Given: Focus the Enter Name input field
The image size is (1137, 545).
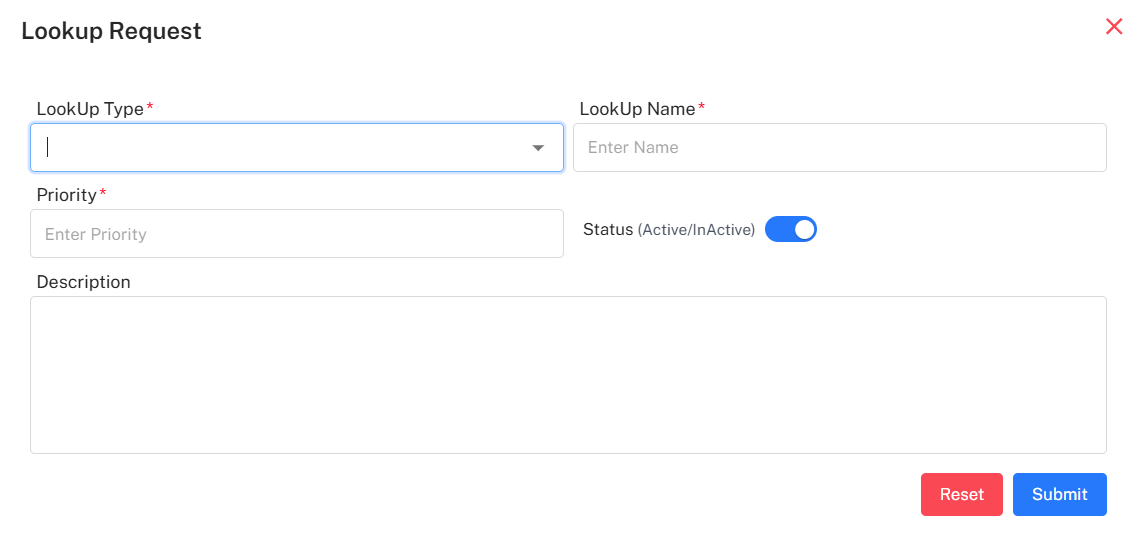Looking at the screenshot, I should pos(839,148).
